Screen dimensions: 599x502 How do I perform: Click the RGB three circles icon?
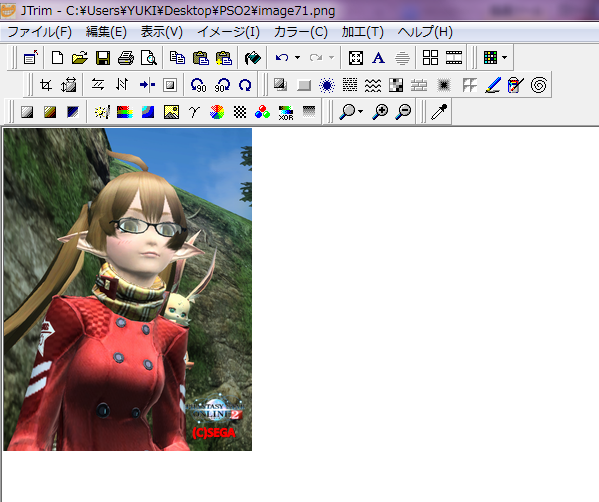pos(262,112)
